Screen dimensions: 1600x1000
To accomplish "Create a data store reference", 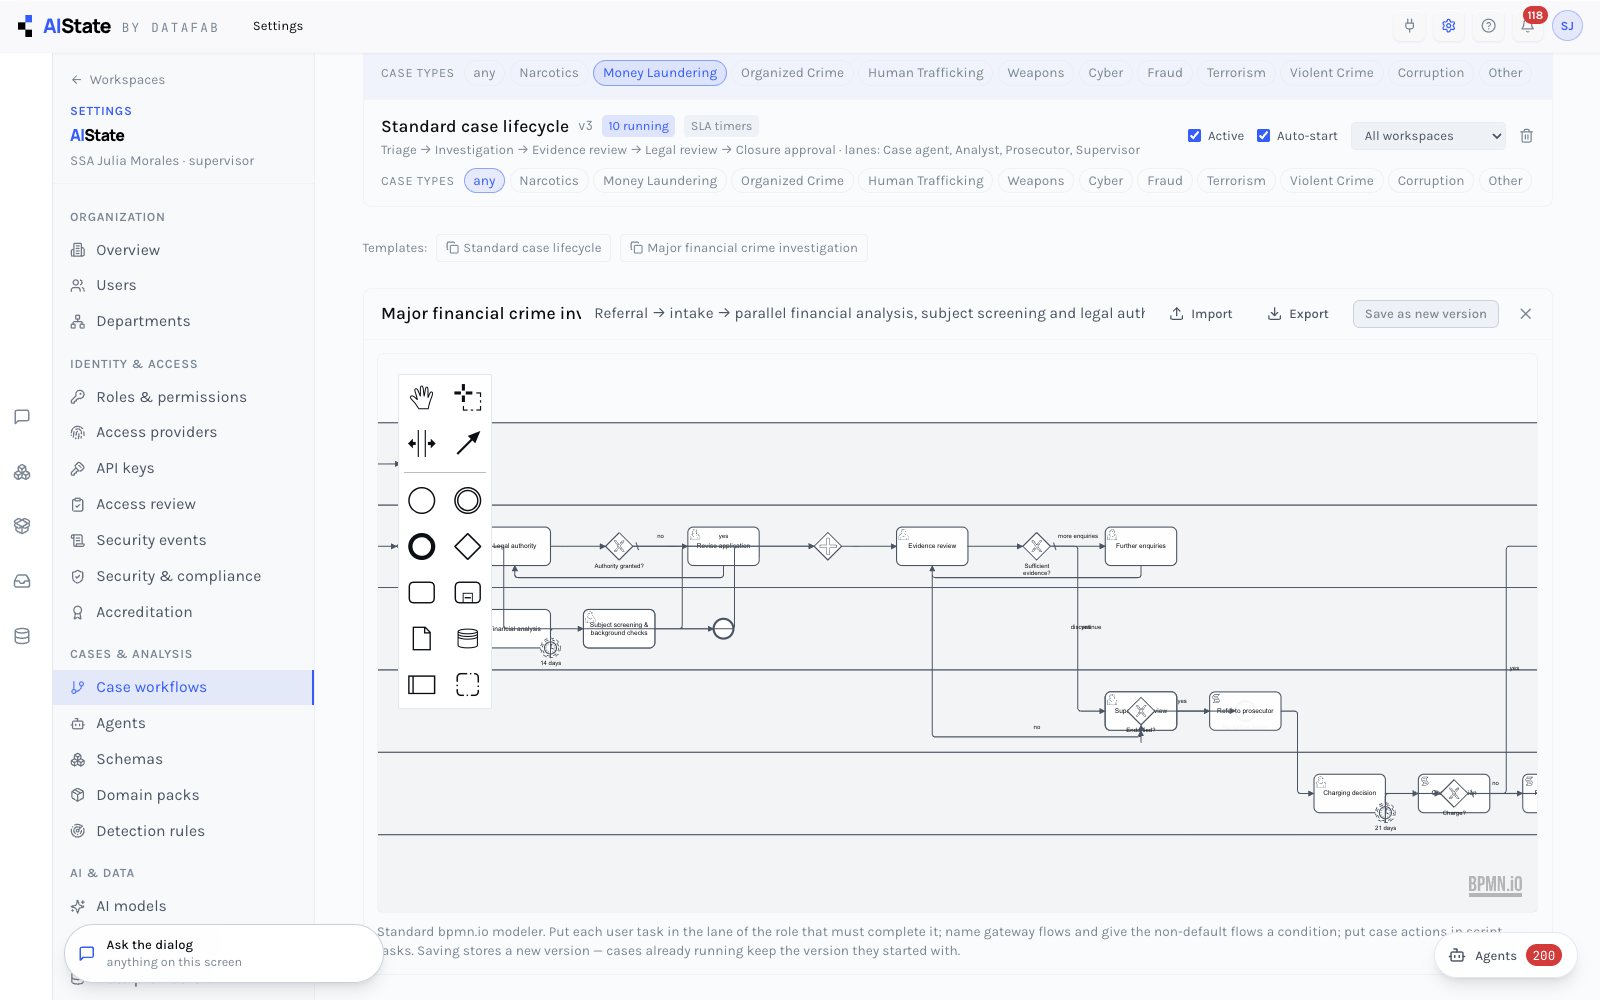I will coord(468,638).
